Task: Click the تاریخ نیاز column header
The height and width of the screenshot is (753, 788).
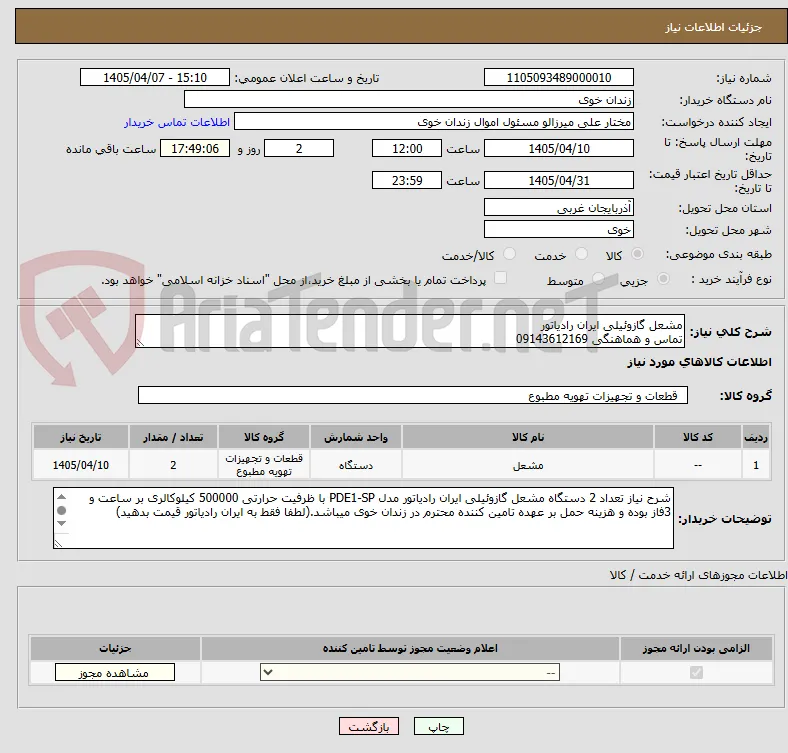Action: coord(81,437)
